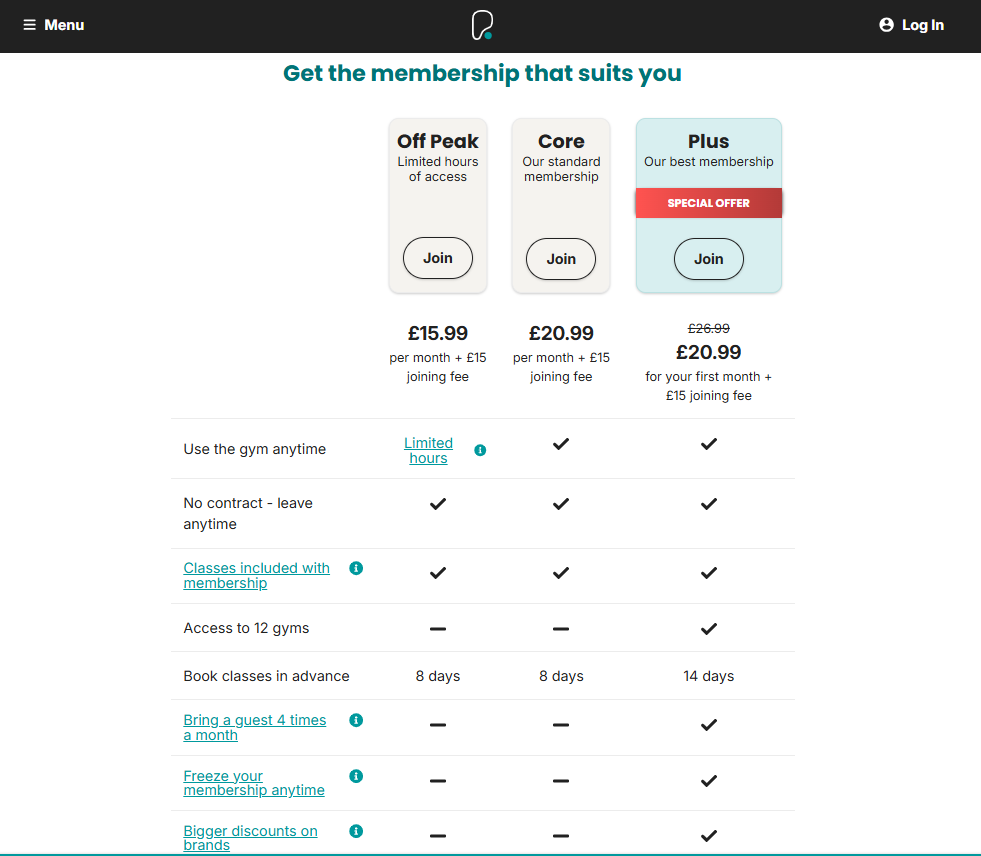
Task: Open the Limited hours link
Action: point(428,450)
